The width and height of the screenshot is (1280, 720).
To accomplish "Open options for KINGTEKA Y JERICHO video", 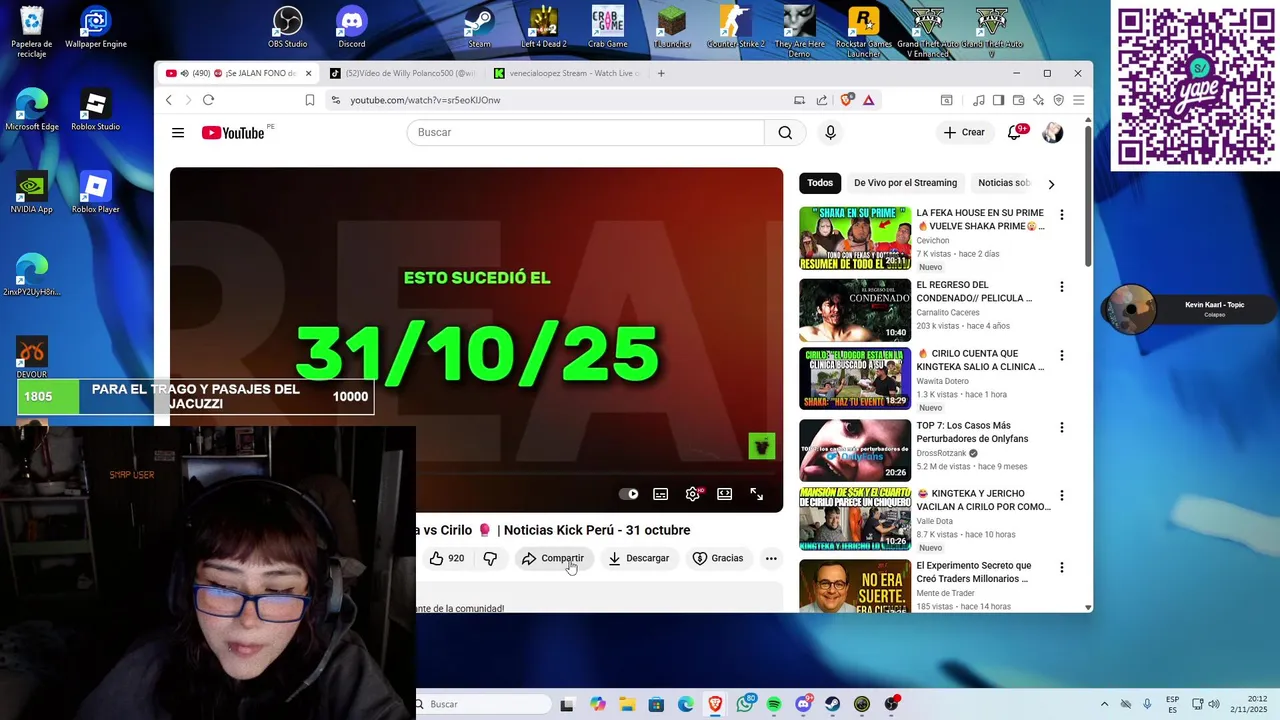I will [x=1061, y=496].
